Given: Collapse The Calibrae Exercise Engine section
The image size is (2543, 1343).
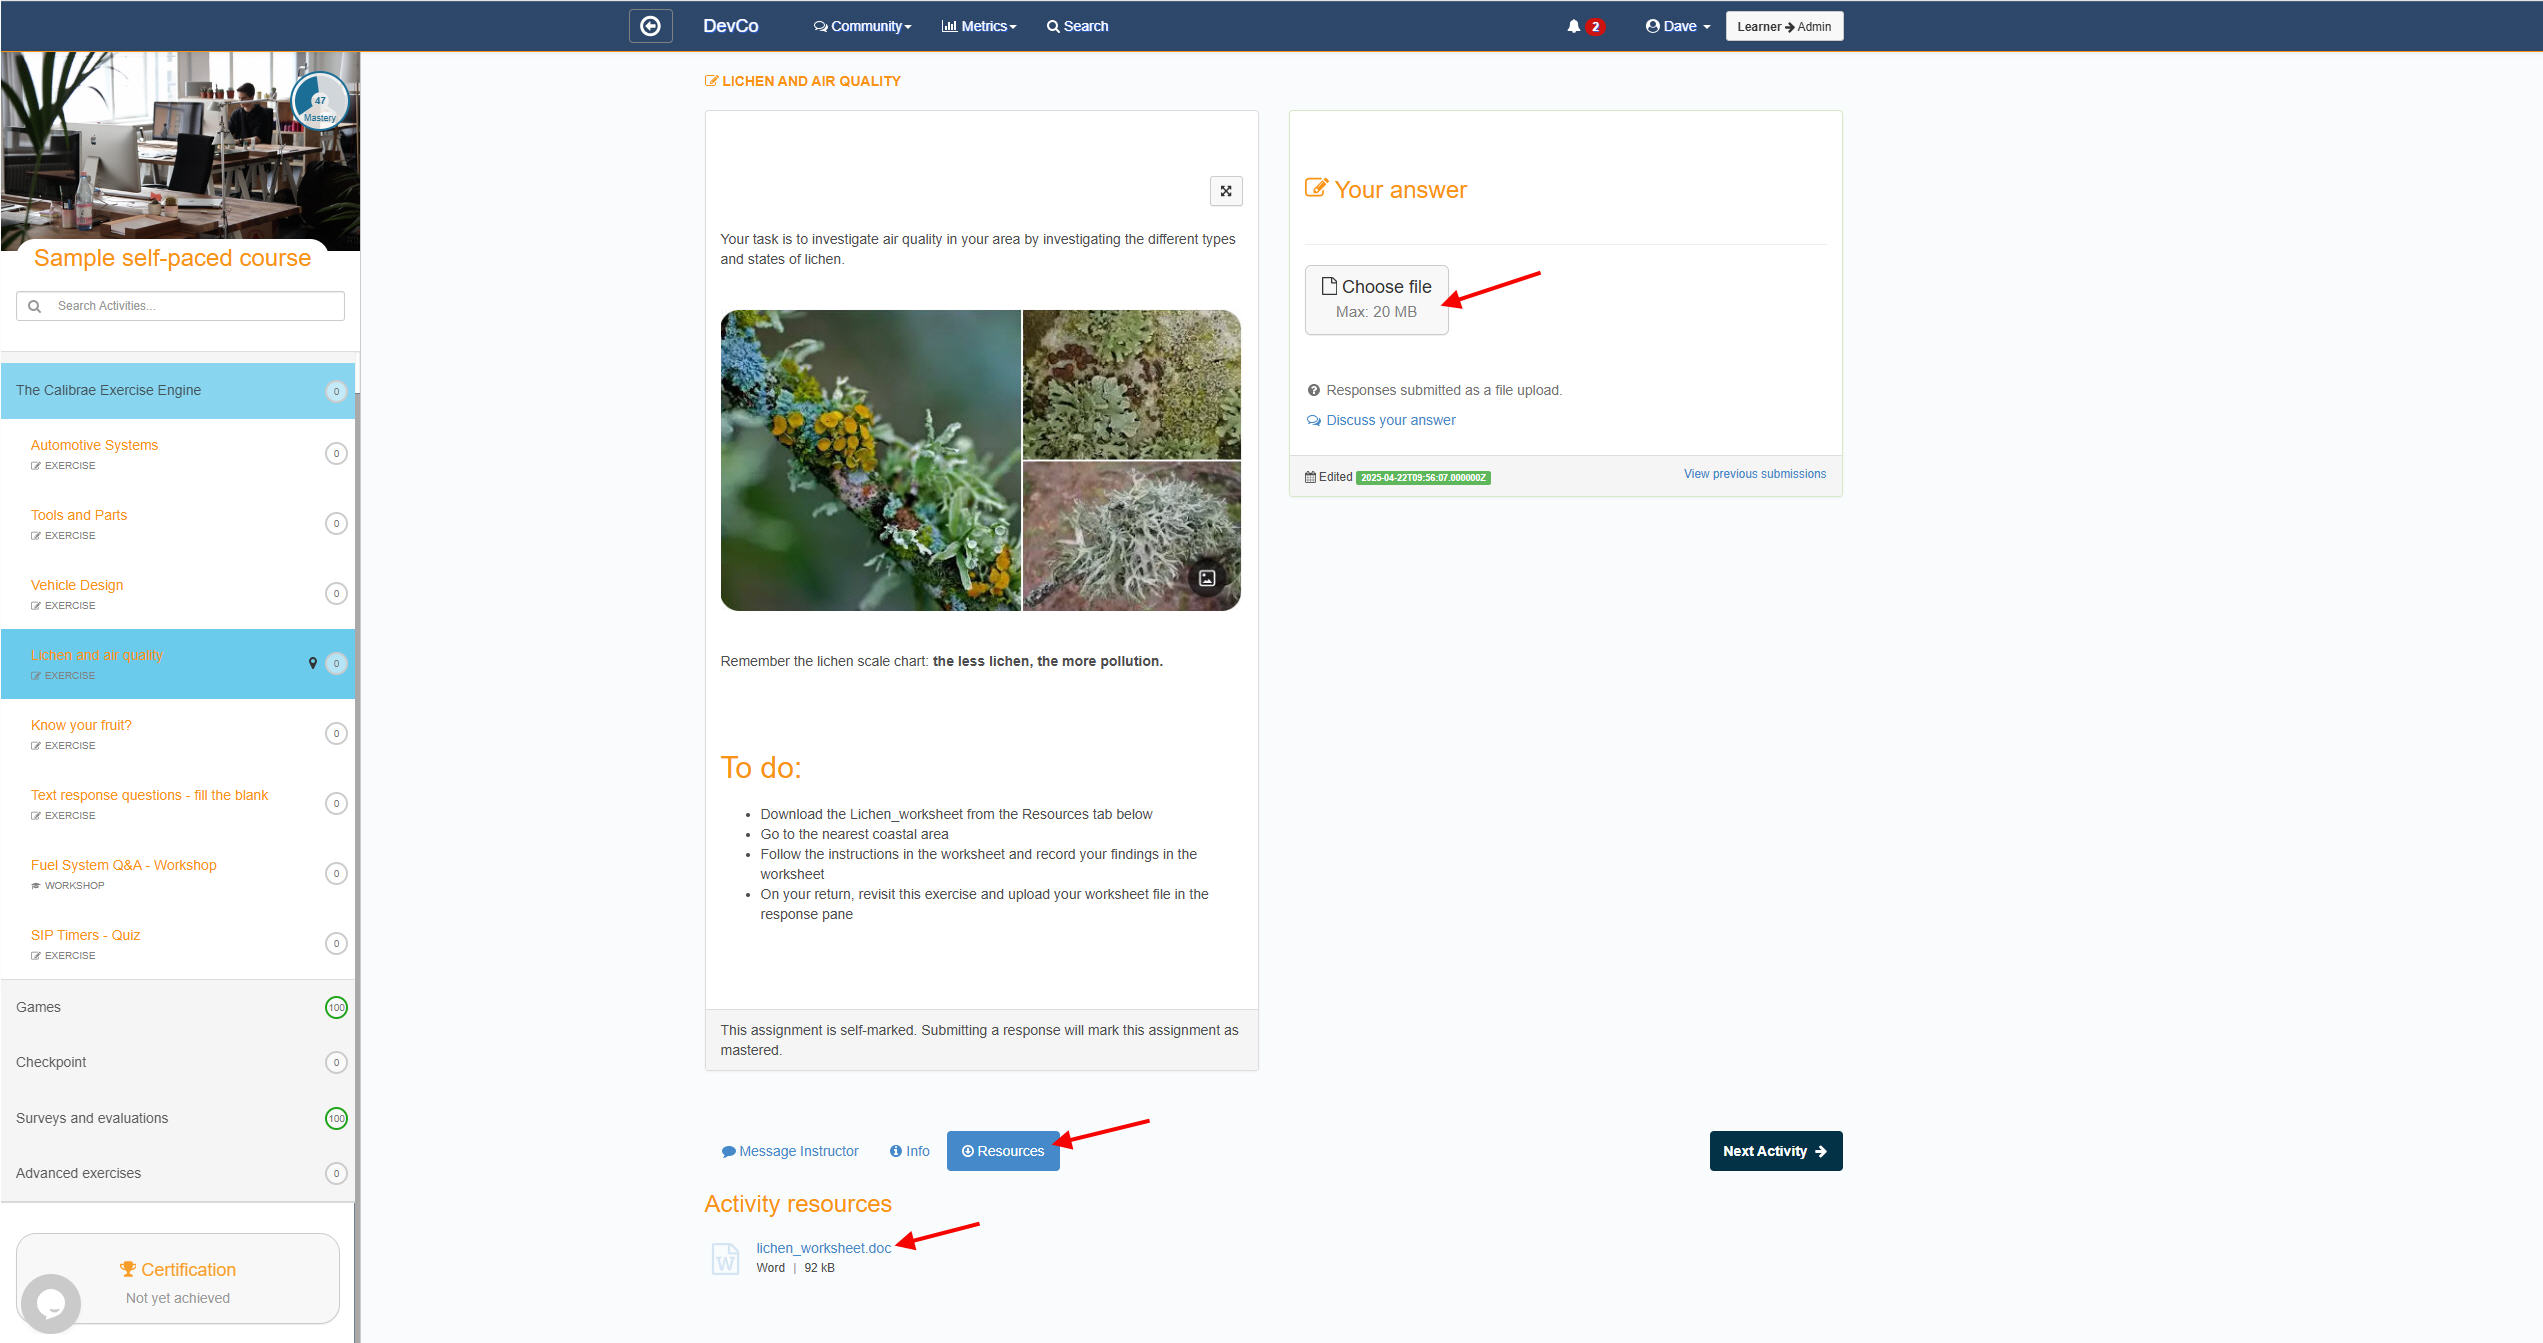Looking at the screenshot, I should [178, 391].
